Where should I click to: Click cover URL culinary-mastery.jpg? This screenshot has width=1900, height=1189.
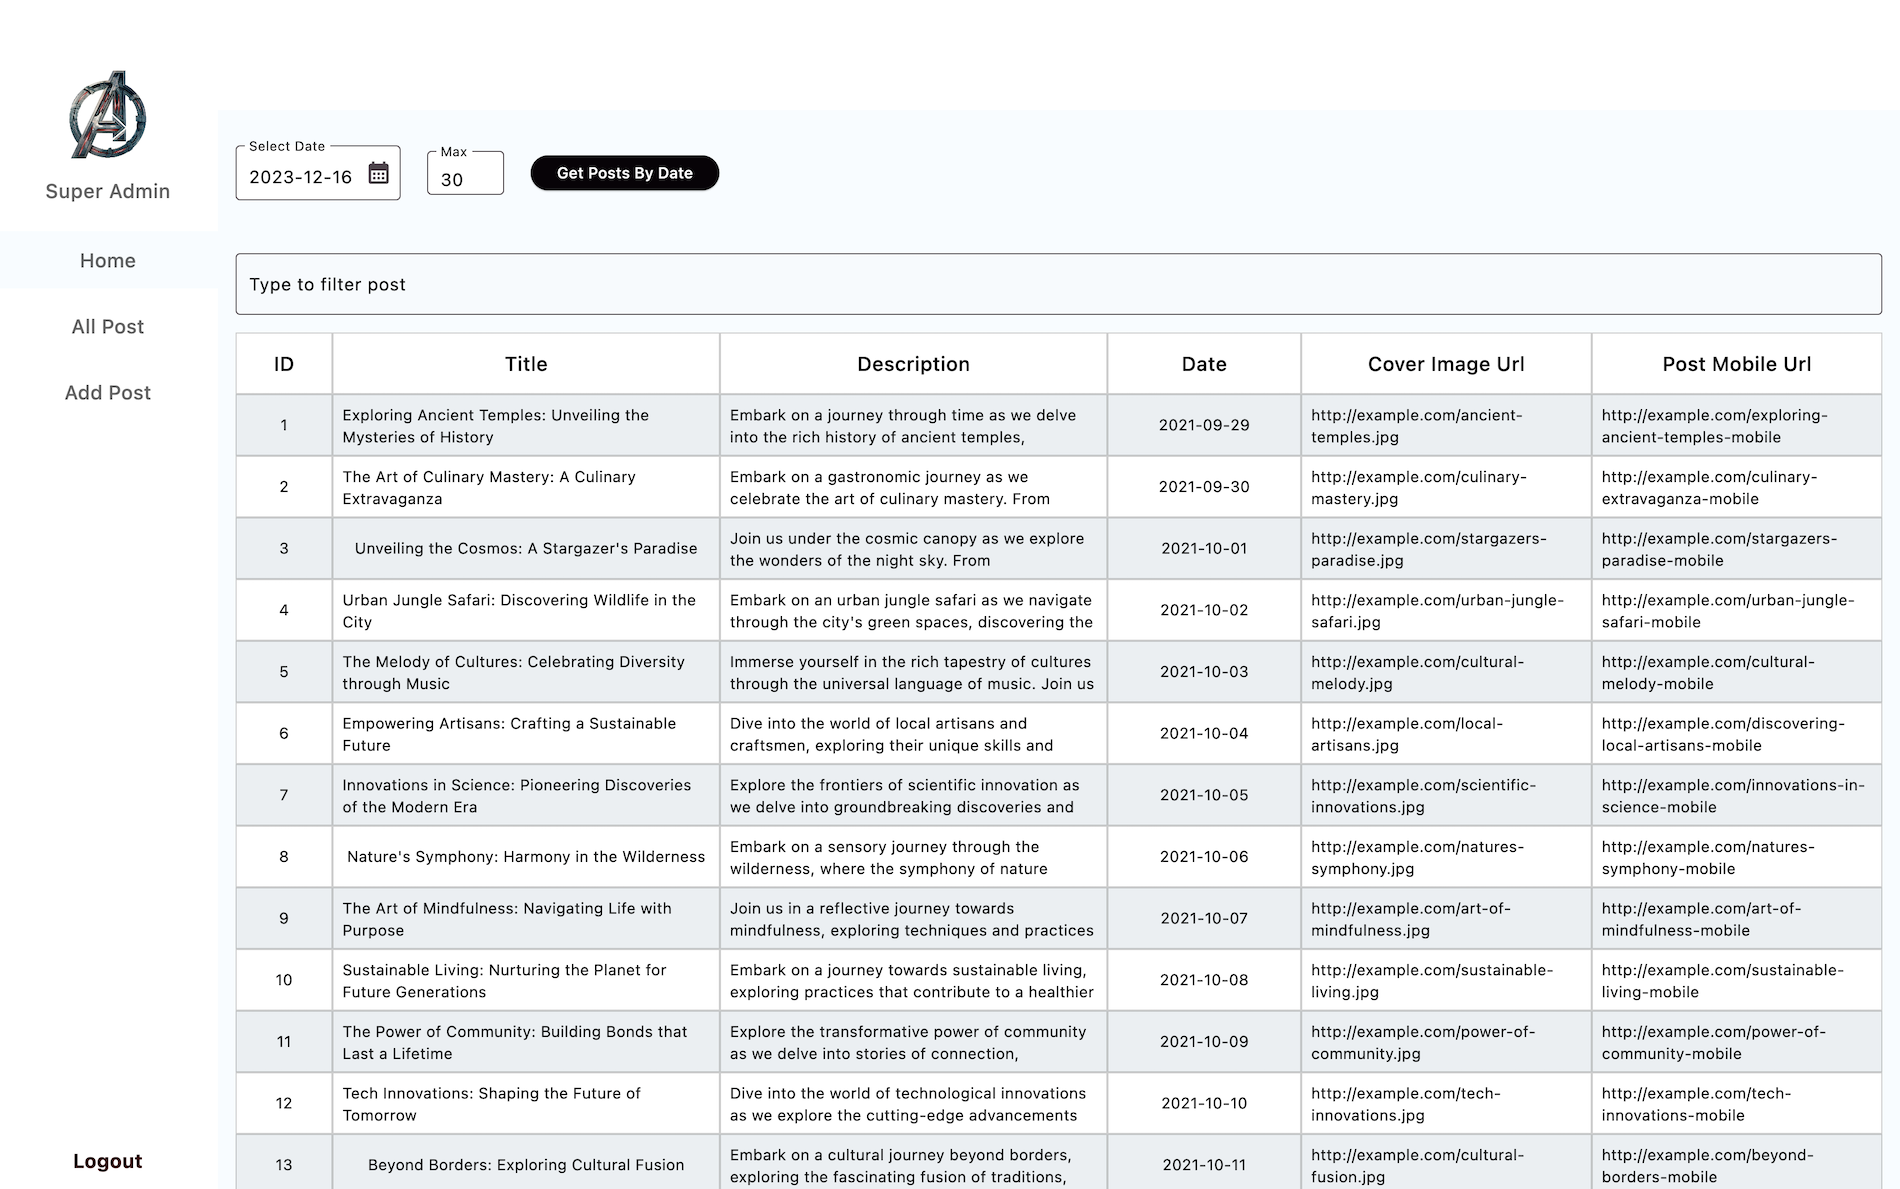(1419, 488)
